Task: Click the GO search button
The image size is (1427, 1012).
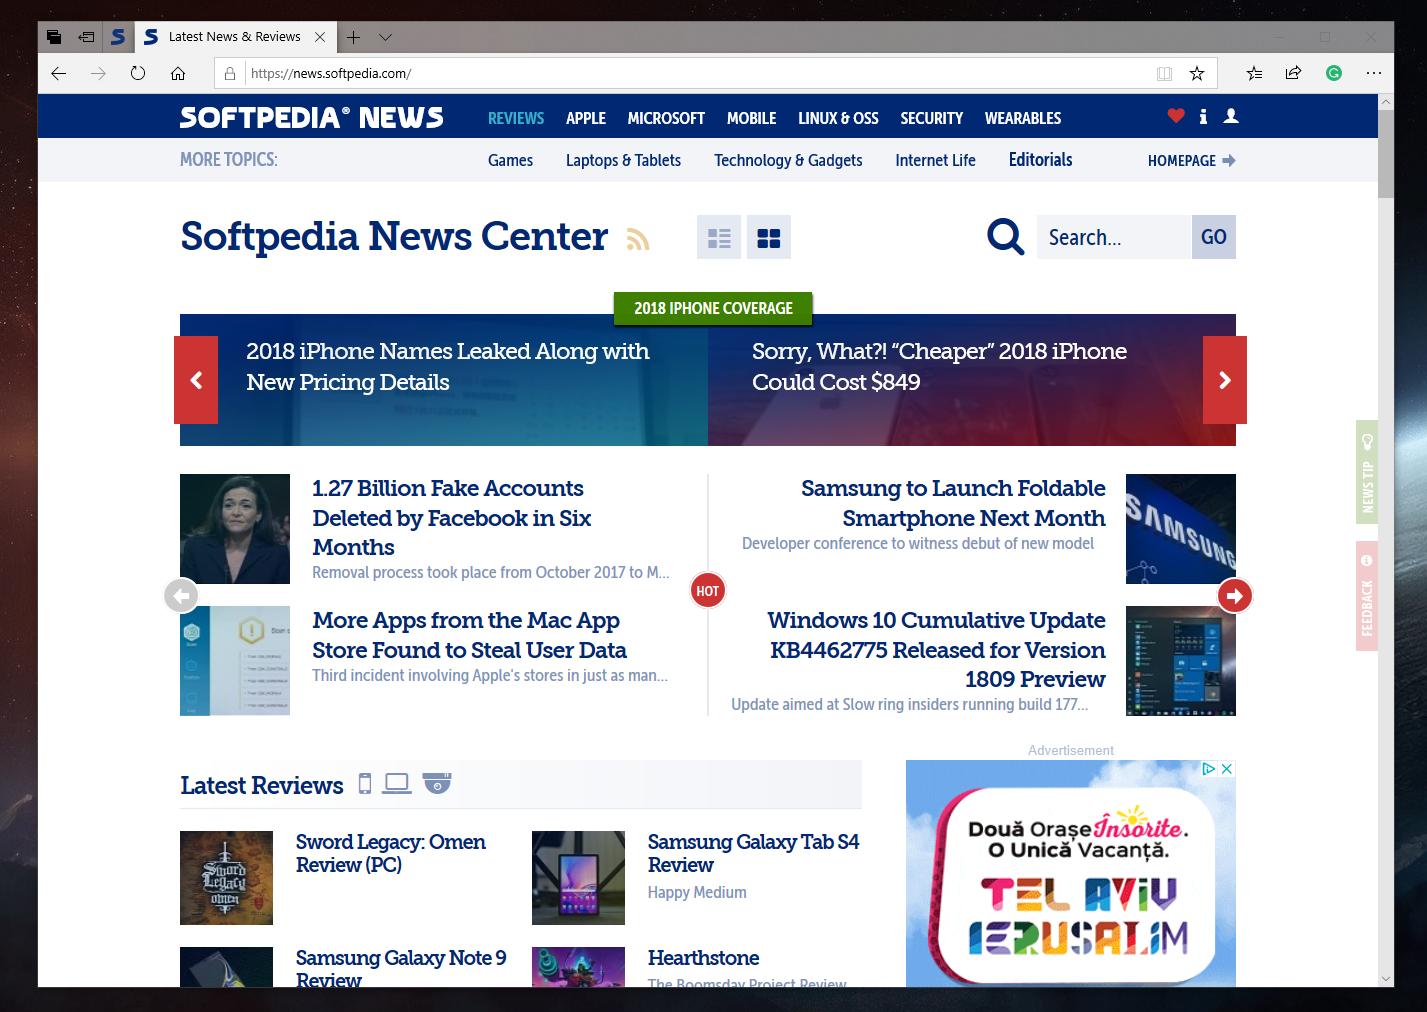Action: 1214,237
